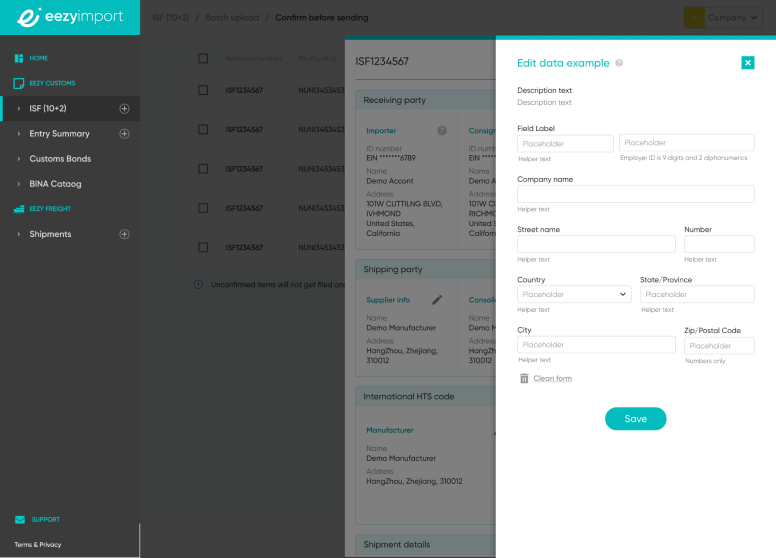This screenshot has width=776, height=558.
Task: Click the State/Province input
Action: coord(697,294)
